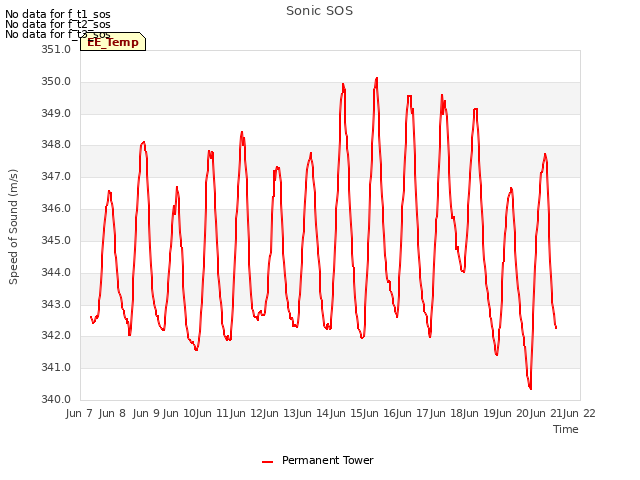
Task: Click the 343.0 y-axis tick label
Action: pyautogui.click(x=56, y=304)
